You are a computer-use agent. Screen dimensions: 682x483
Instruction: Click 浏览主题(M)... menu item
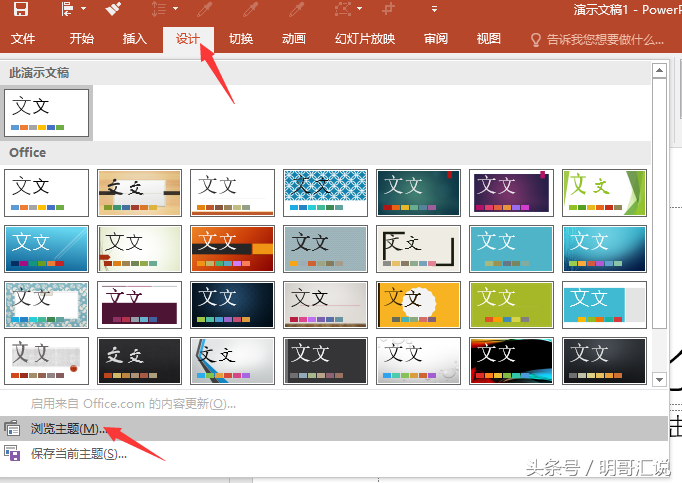tap(334, 429)
